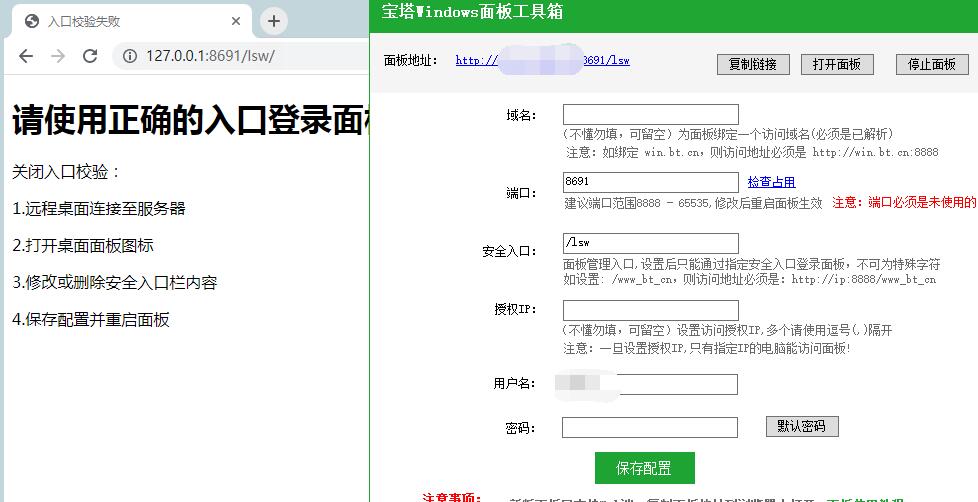
Task: Click the 端口 field containing 8691
Action: coord(651,182)
